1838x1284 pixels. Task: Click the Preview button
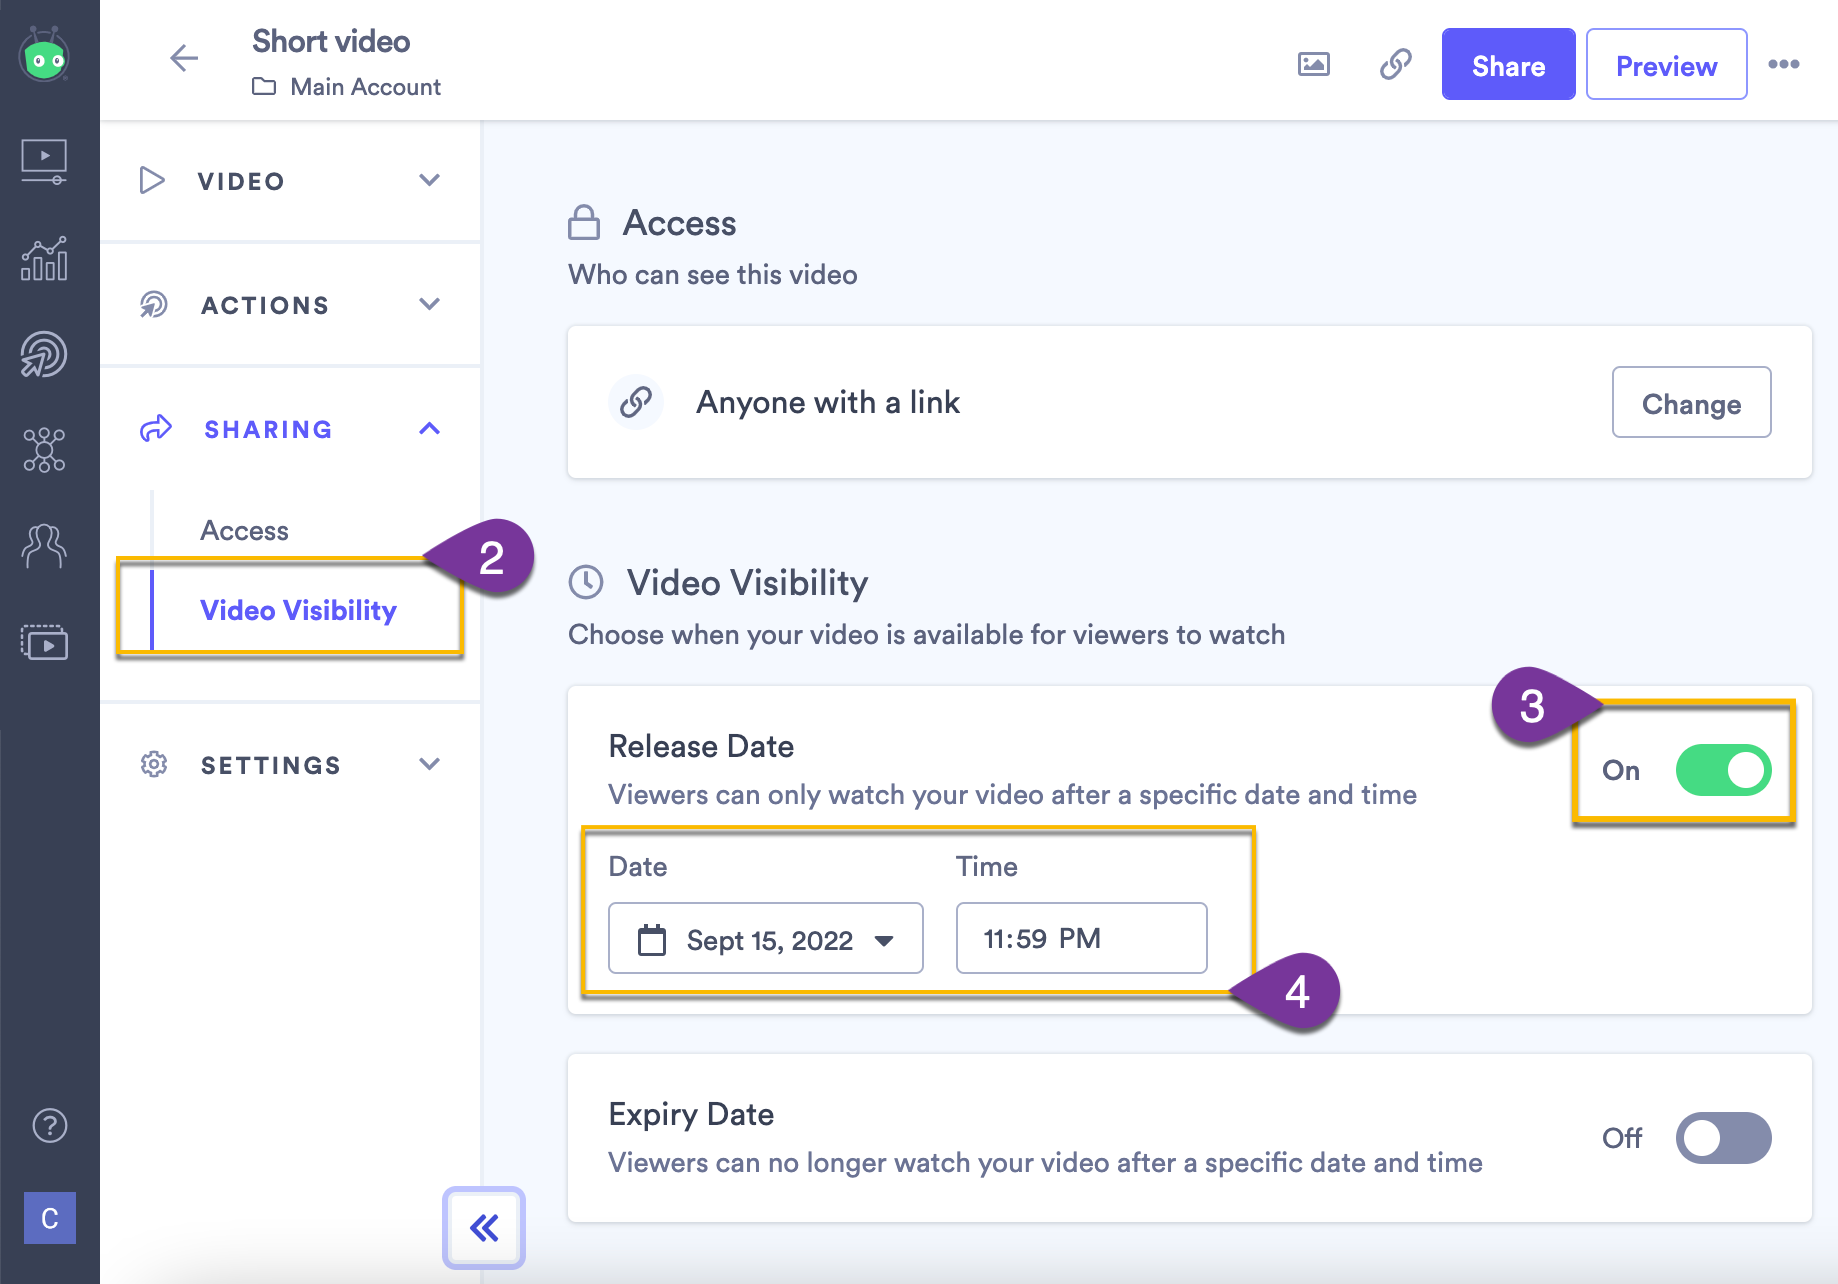click(1666, 65)
